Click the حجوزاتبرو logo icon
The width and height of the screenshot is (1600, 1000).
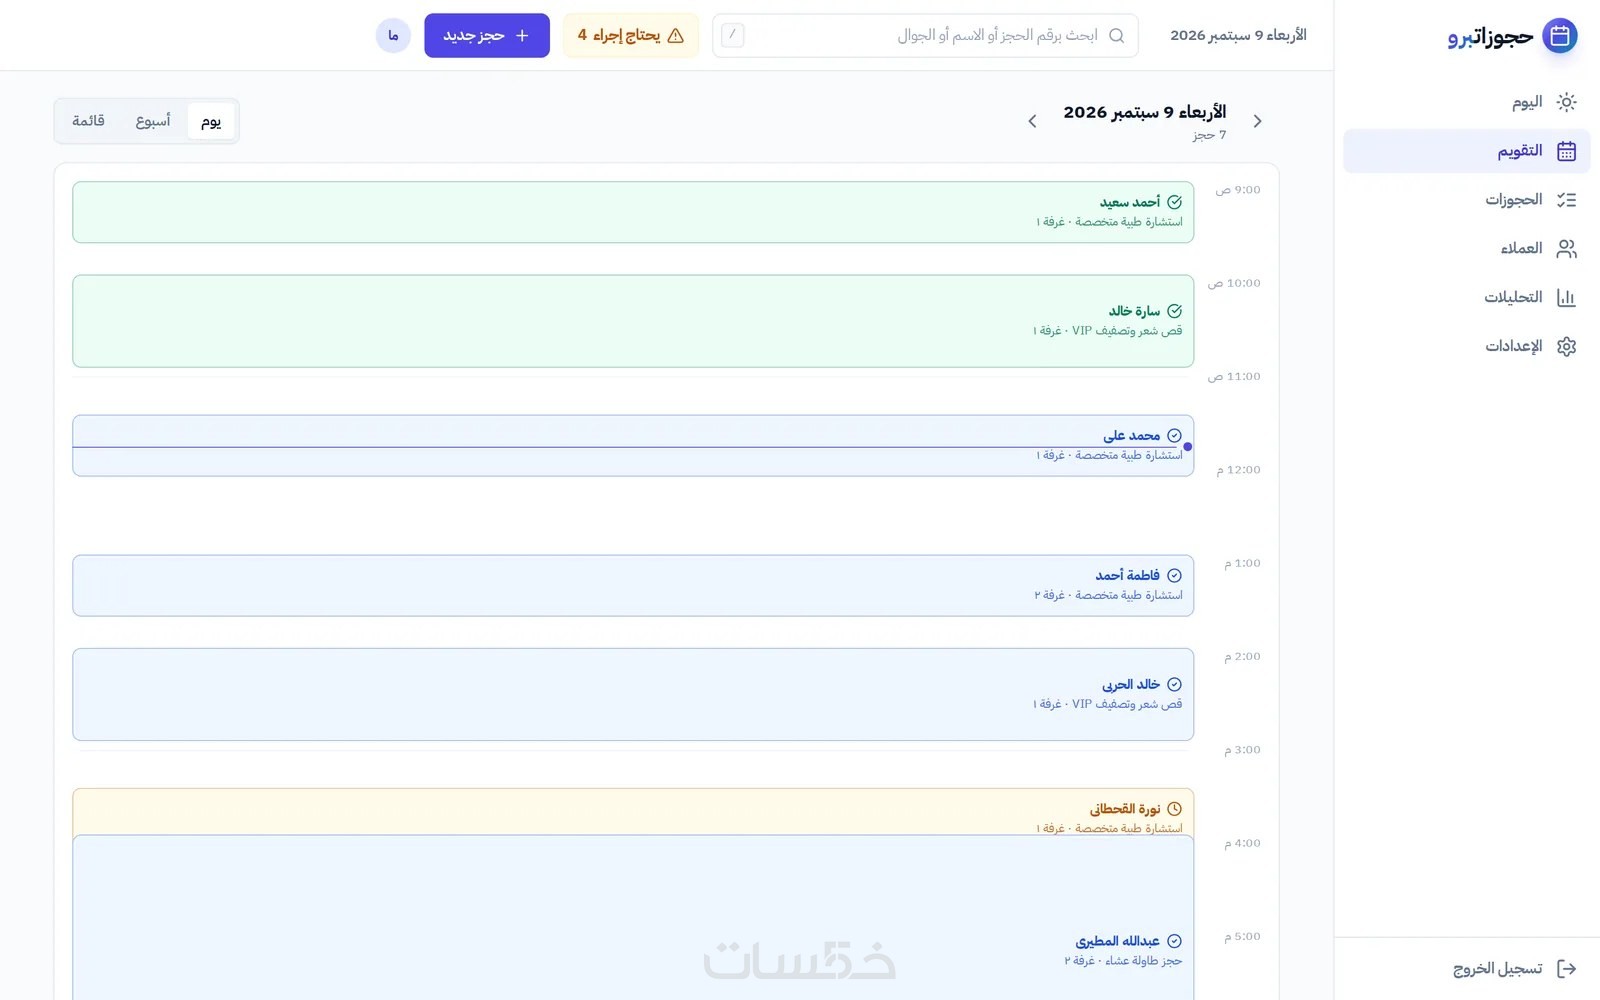click(x=1559, y=36)
